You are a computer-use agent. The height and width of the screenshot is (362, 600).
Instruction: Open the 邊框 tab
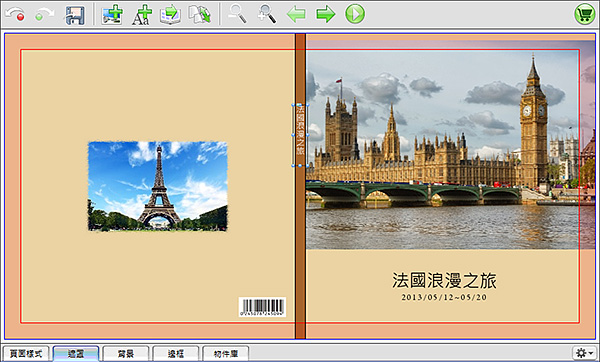click(x=176, y=354)
